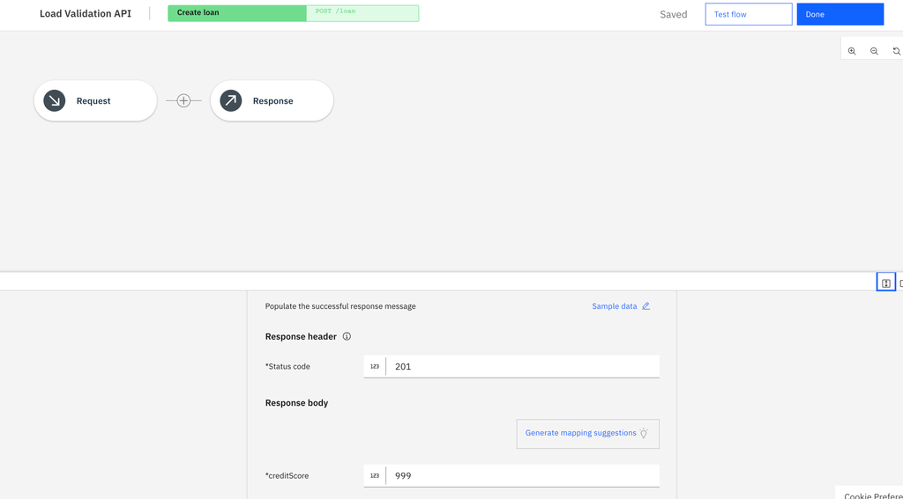Open the Sample data link

click(614, 306)
